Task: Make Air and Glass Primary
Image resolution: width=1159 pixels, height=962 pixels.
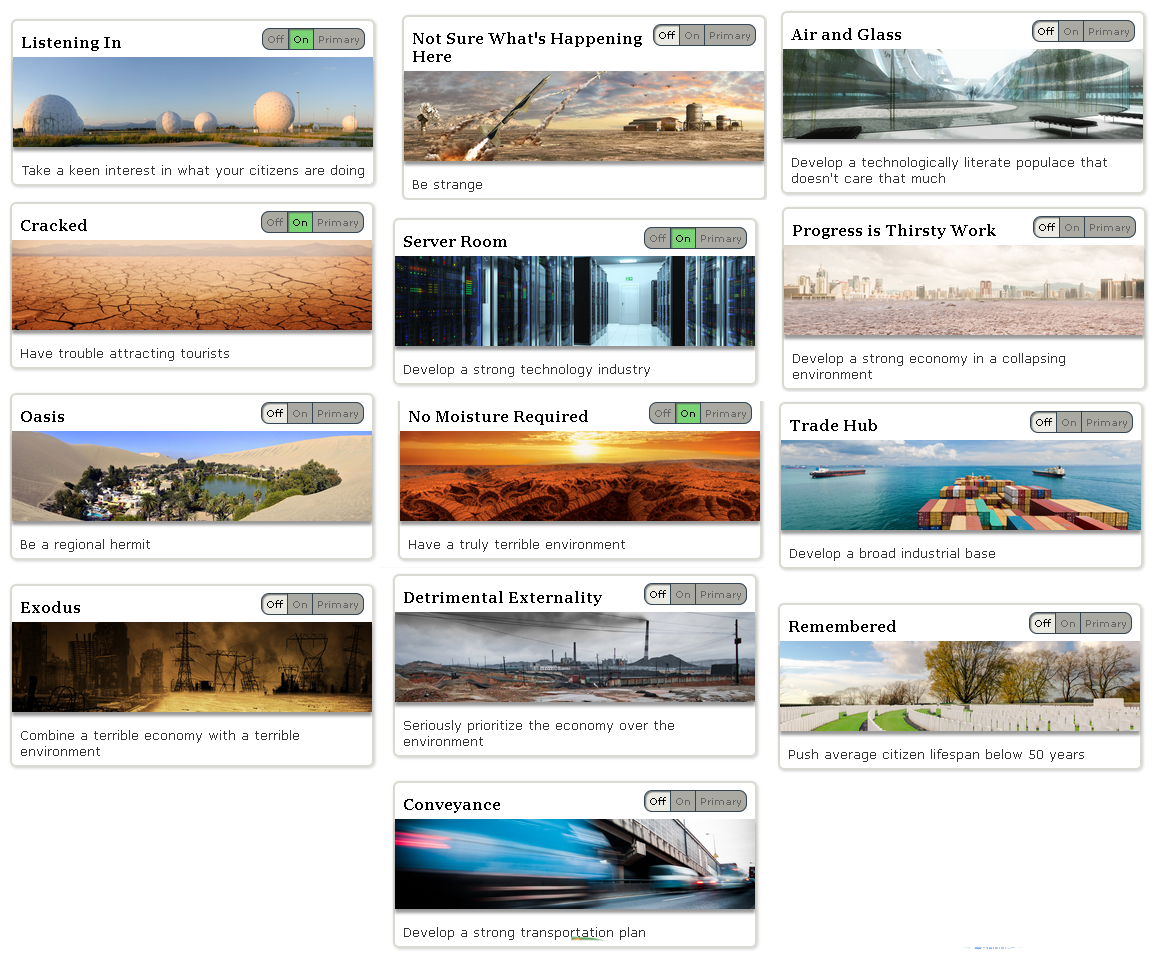Action: click(x=1109, y=31)
